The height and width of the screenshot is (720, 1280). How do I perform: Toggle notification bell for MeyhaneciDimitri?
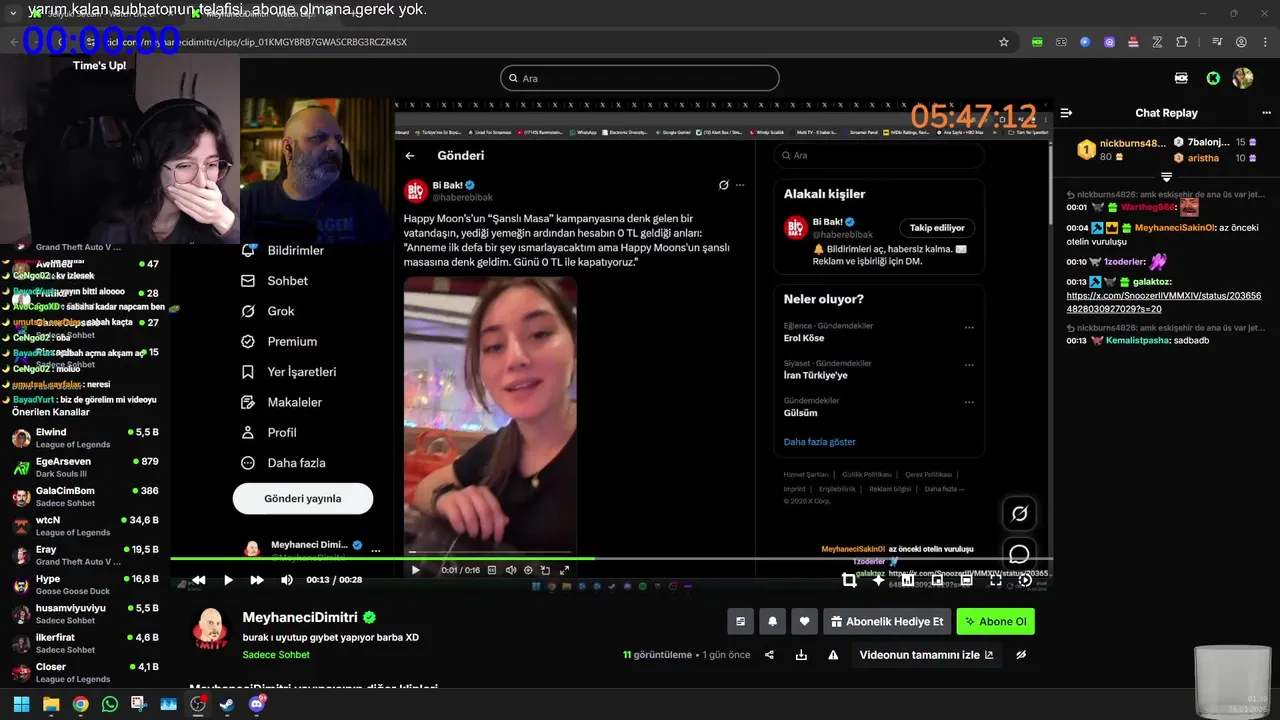tap(772, 621)
